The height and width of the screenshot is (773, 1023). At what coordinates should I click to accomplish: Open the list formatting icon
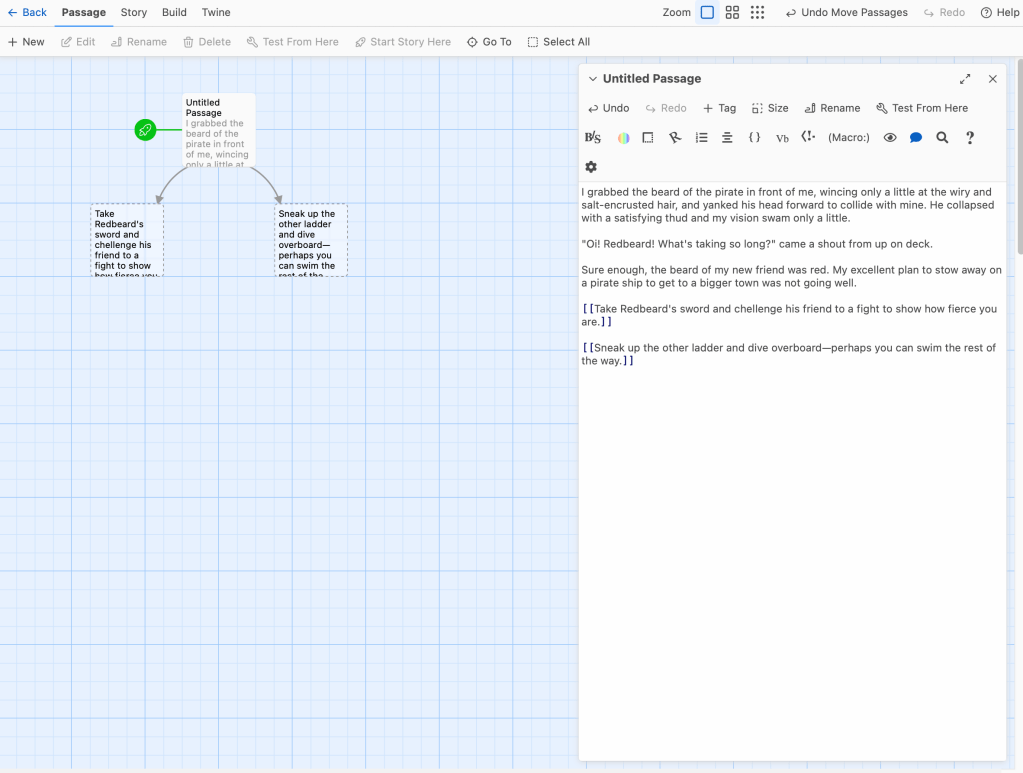[x=701, y=138]
